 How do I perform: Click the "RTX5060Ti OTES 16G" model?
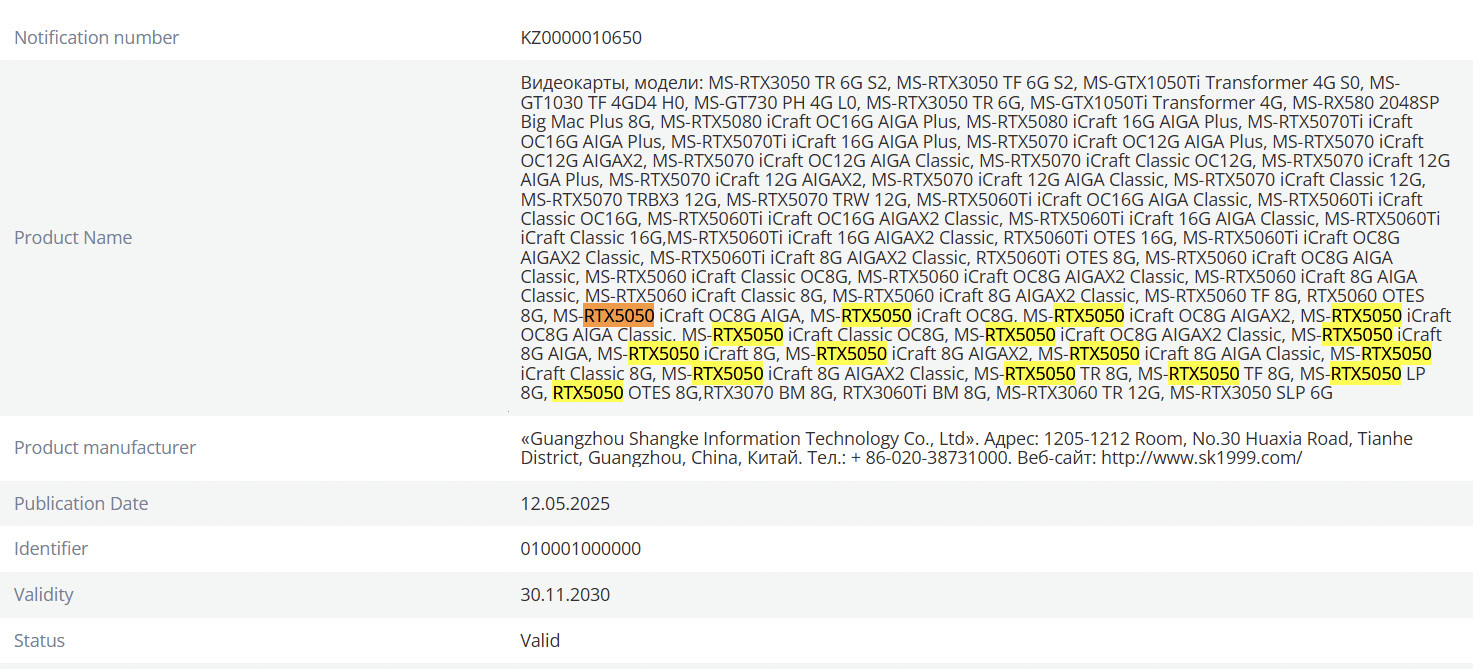[1087, 238]
